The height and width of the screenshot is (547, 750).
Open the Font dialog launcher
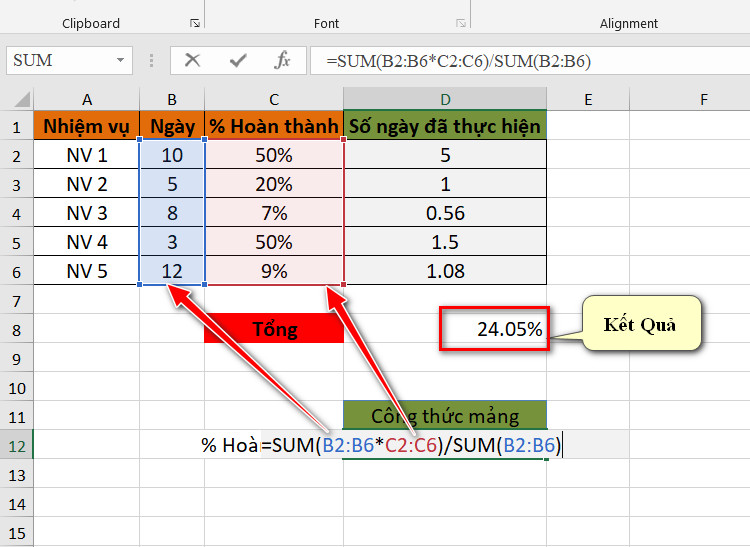(x=461, y=23)
